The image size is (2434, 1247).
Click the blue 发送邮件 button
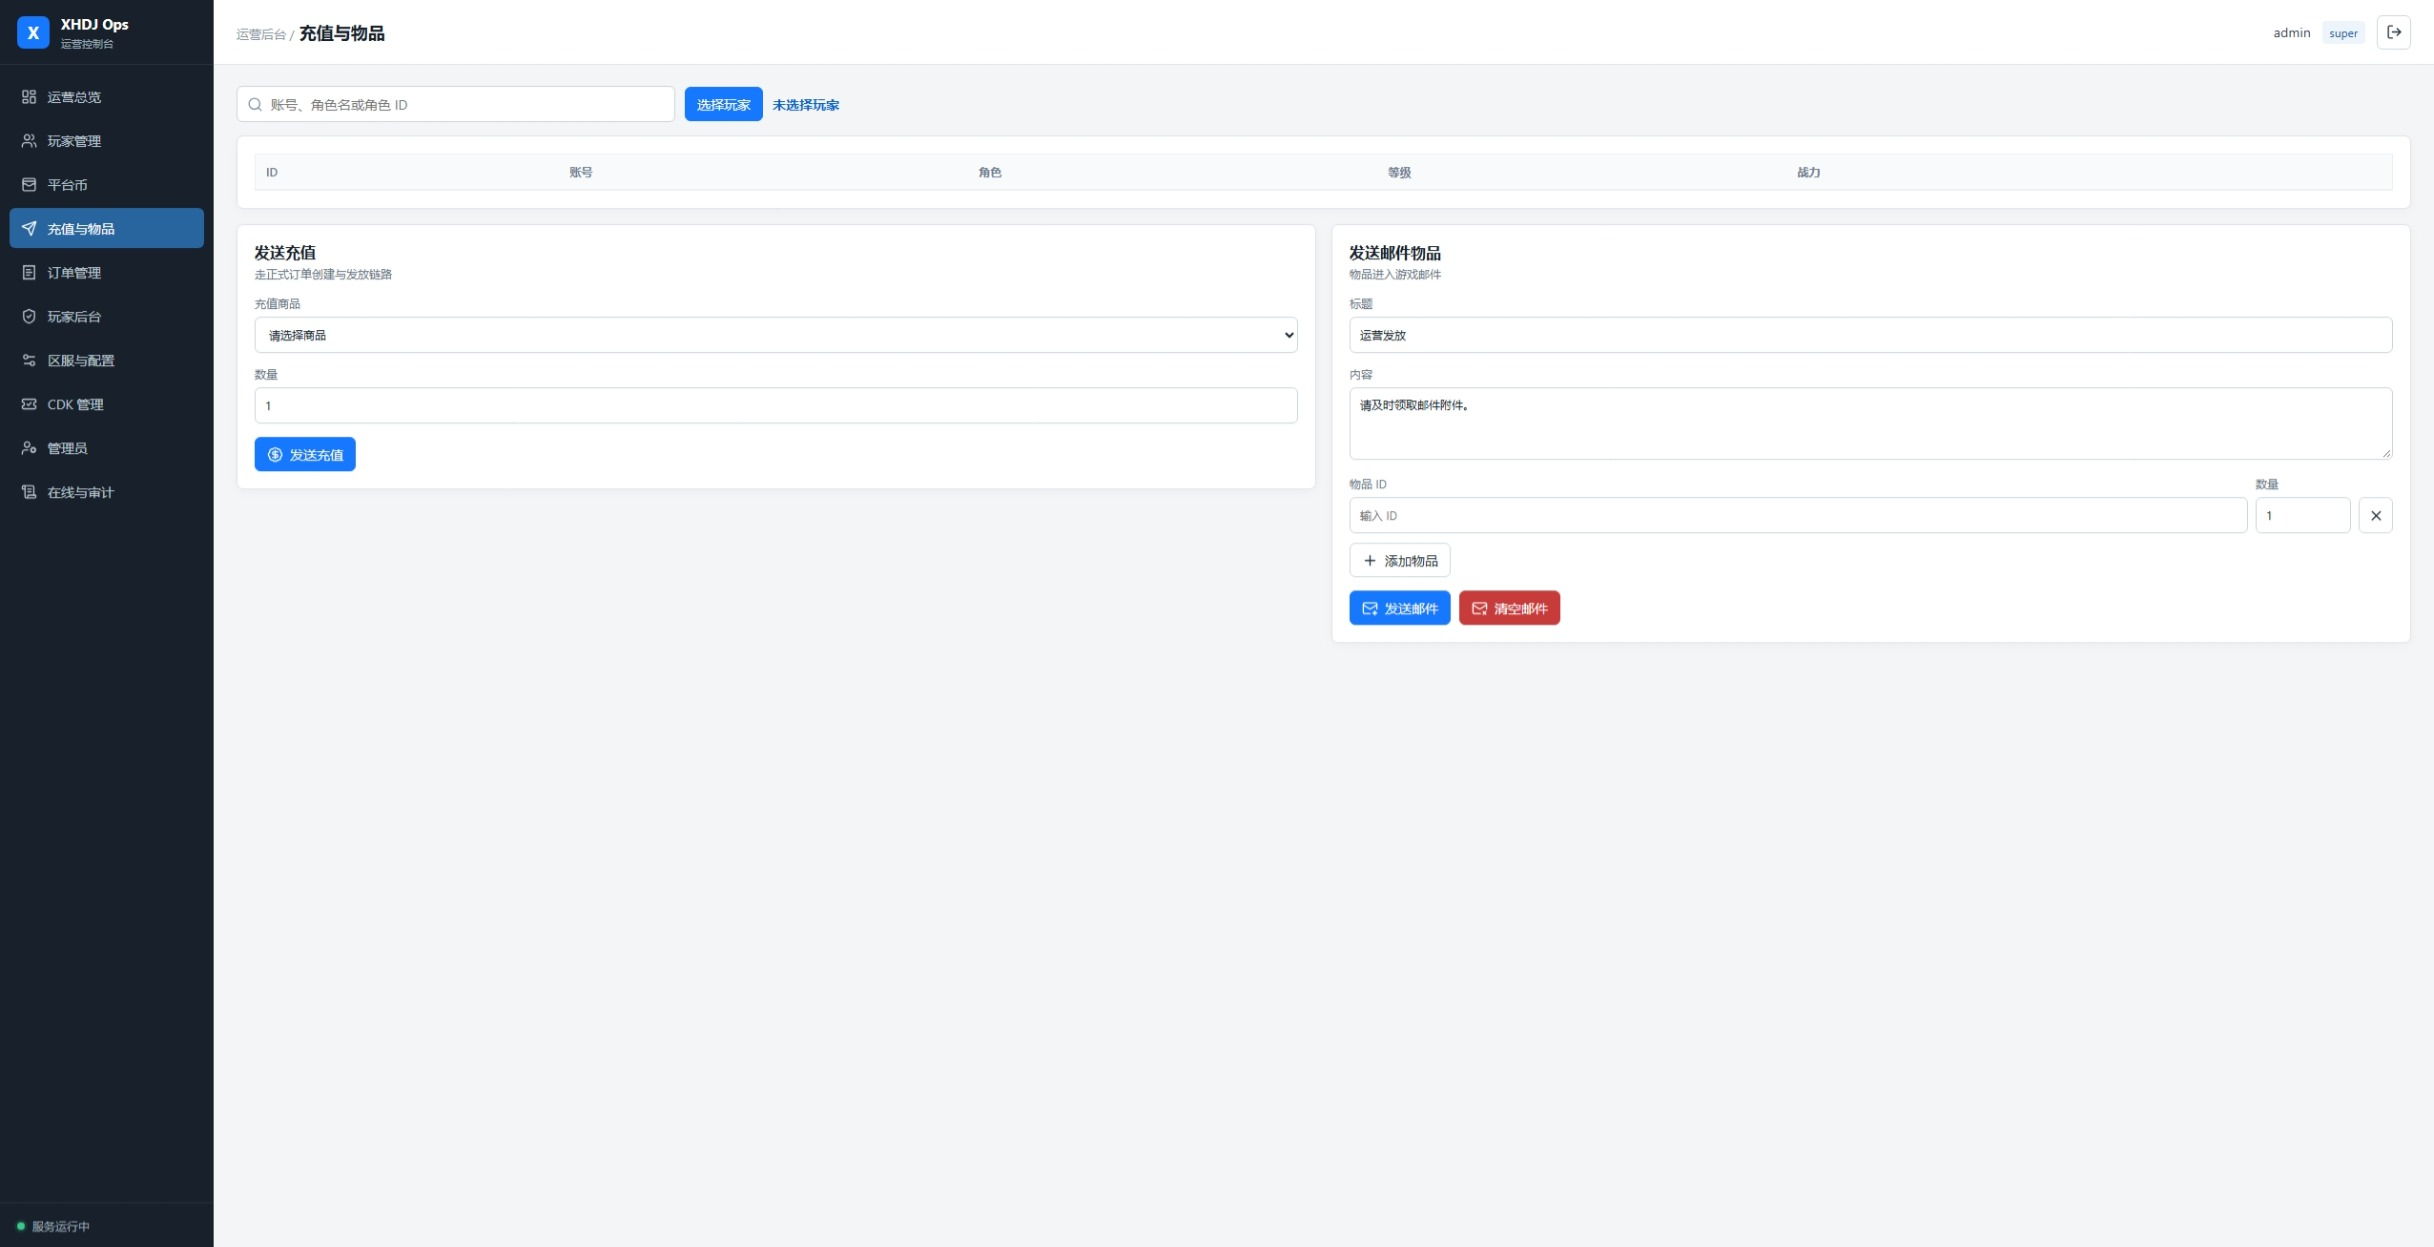click(1400, 608)
